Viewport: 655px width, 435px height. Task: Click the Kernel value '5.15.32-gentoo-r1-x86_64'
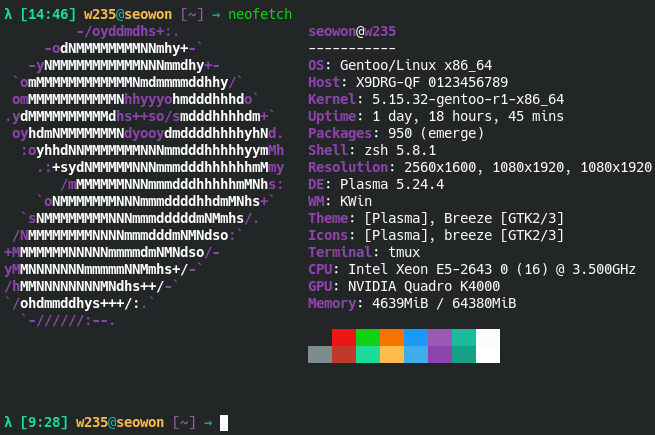click(468, 99)
